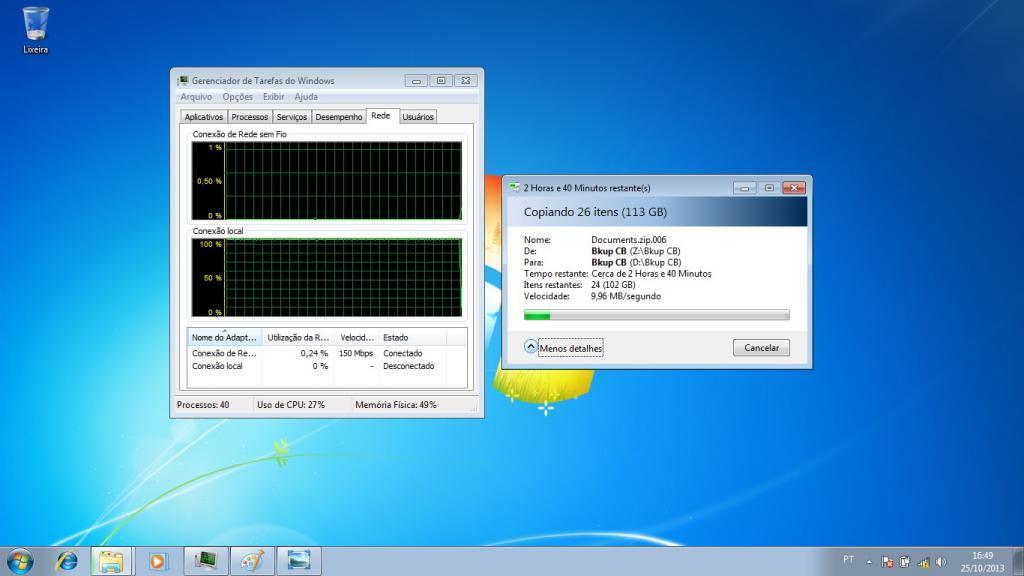This screenshot has height=576, width=1024.
Task: Open the wireless network tray icon
Action: [x=923, y=562]
